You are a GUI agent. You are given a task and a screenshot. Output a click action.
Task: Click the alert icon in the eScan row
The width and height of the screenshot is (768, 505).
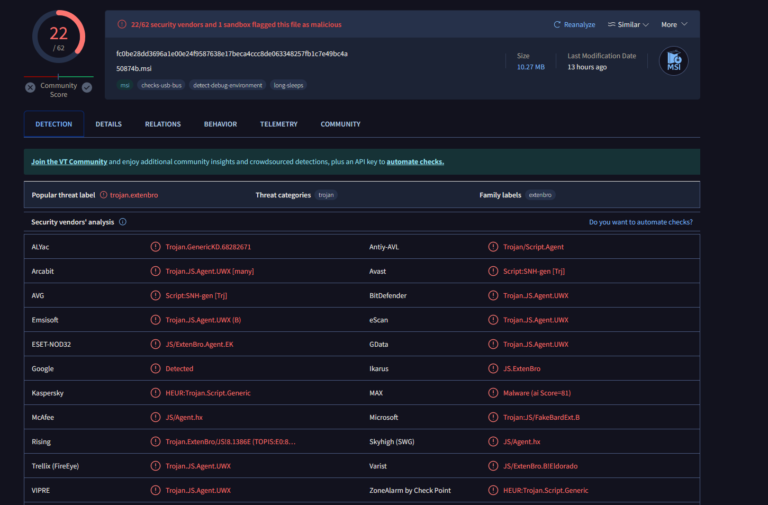[493, 320]
